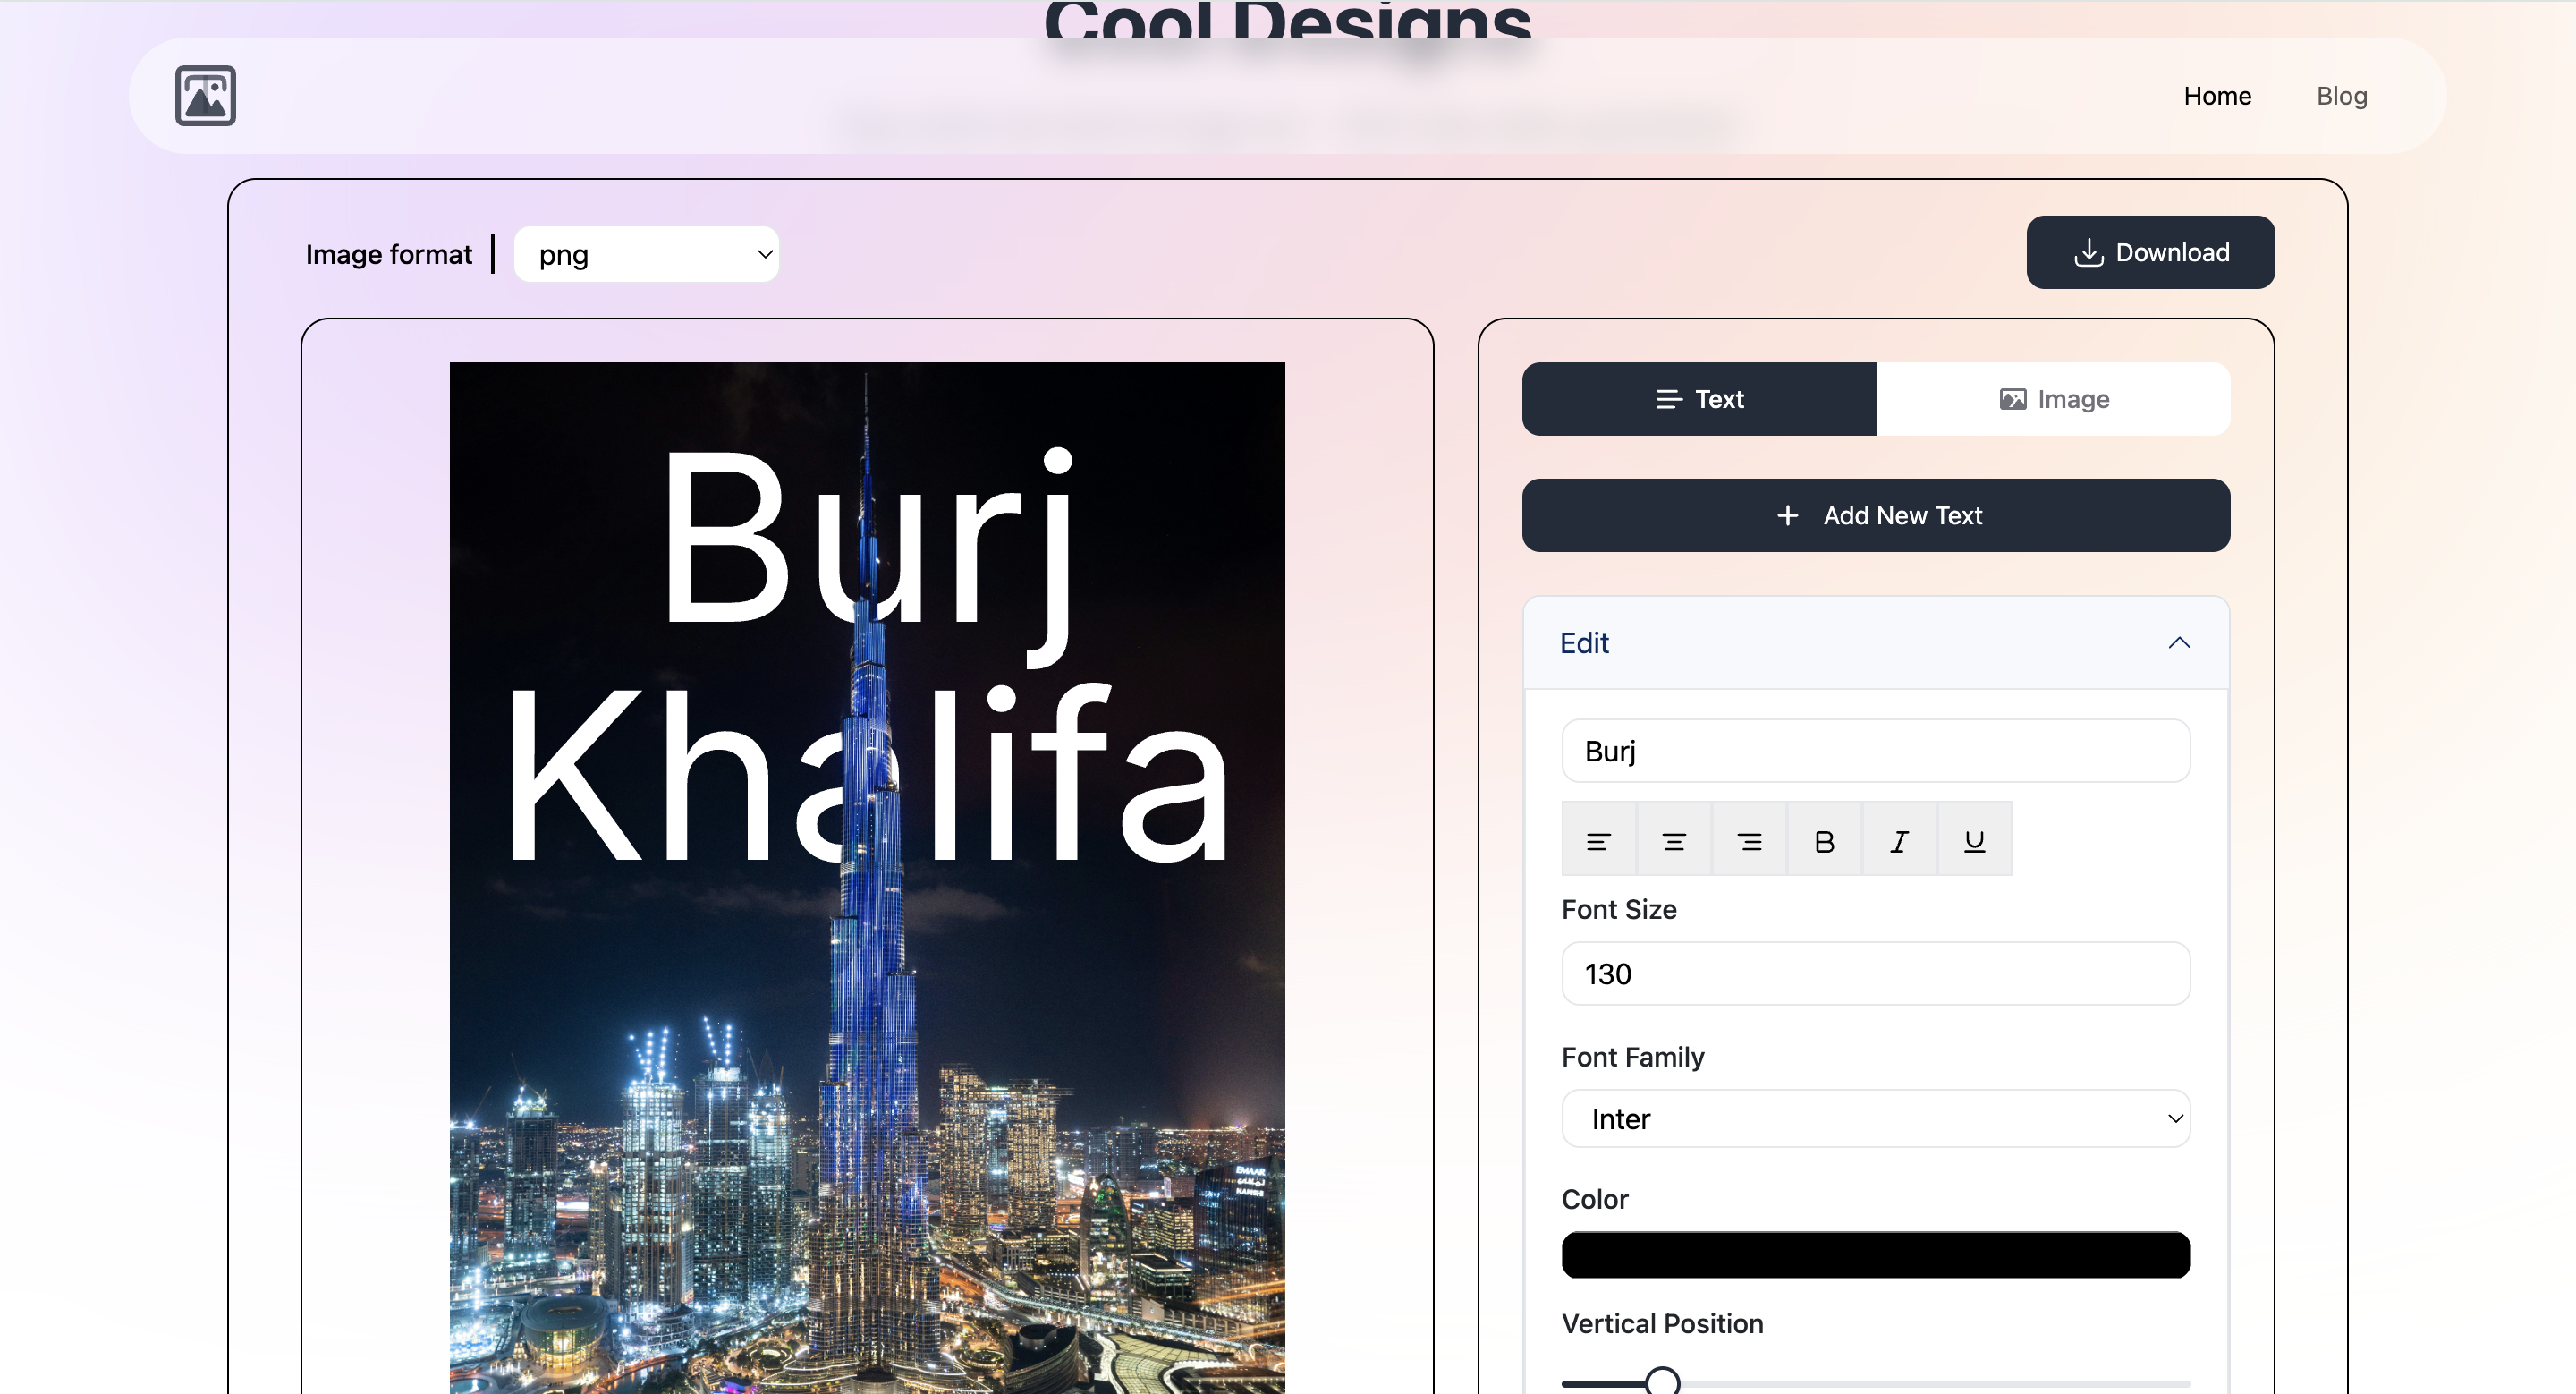Switch to the Text tab

pyautogui.click(x=1698, y=399)
